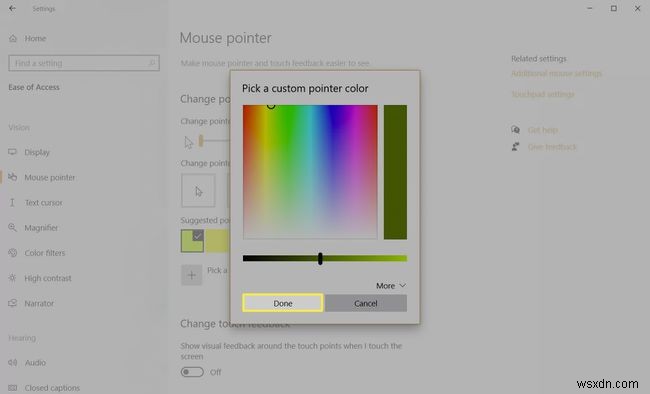The image size is (650, 394).
Task: Click the Home house icon
Action: pyautogui.click(x=13, y=38)
